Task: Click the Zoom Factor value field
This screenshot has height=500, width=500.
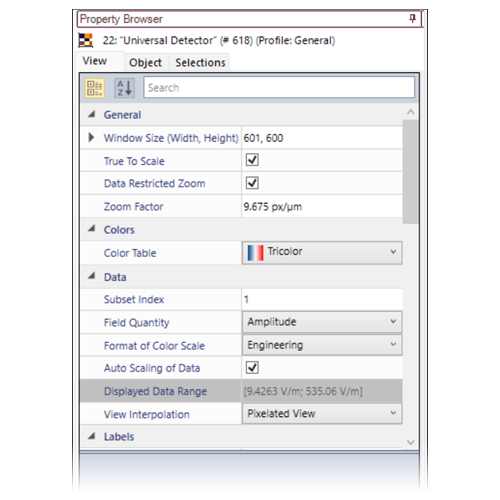Action: 322,207
